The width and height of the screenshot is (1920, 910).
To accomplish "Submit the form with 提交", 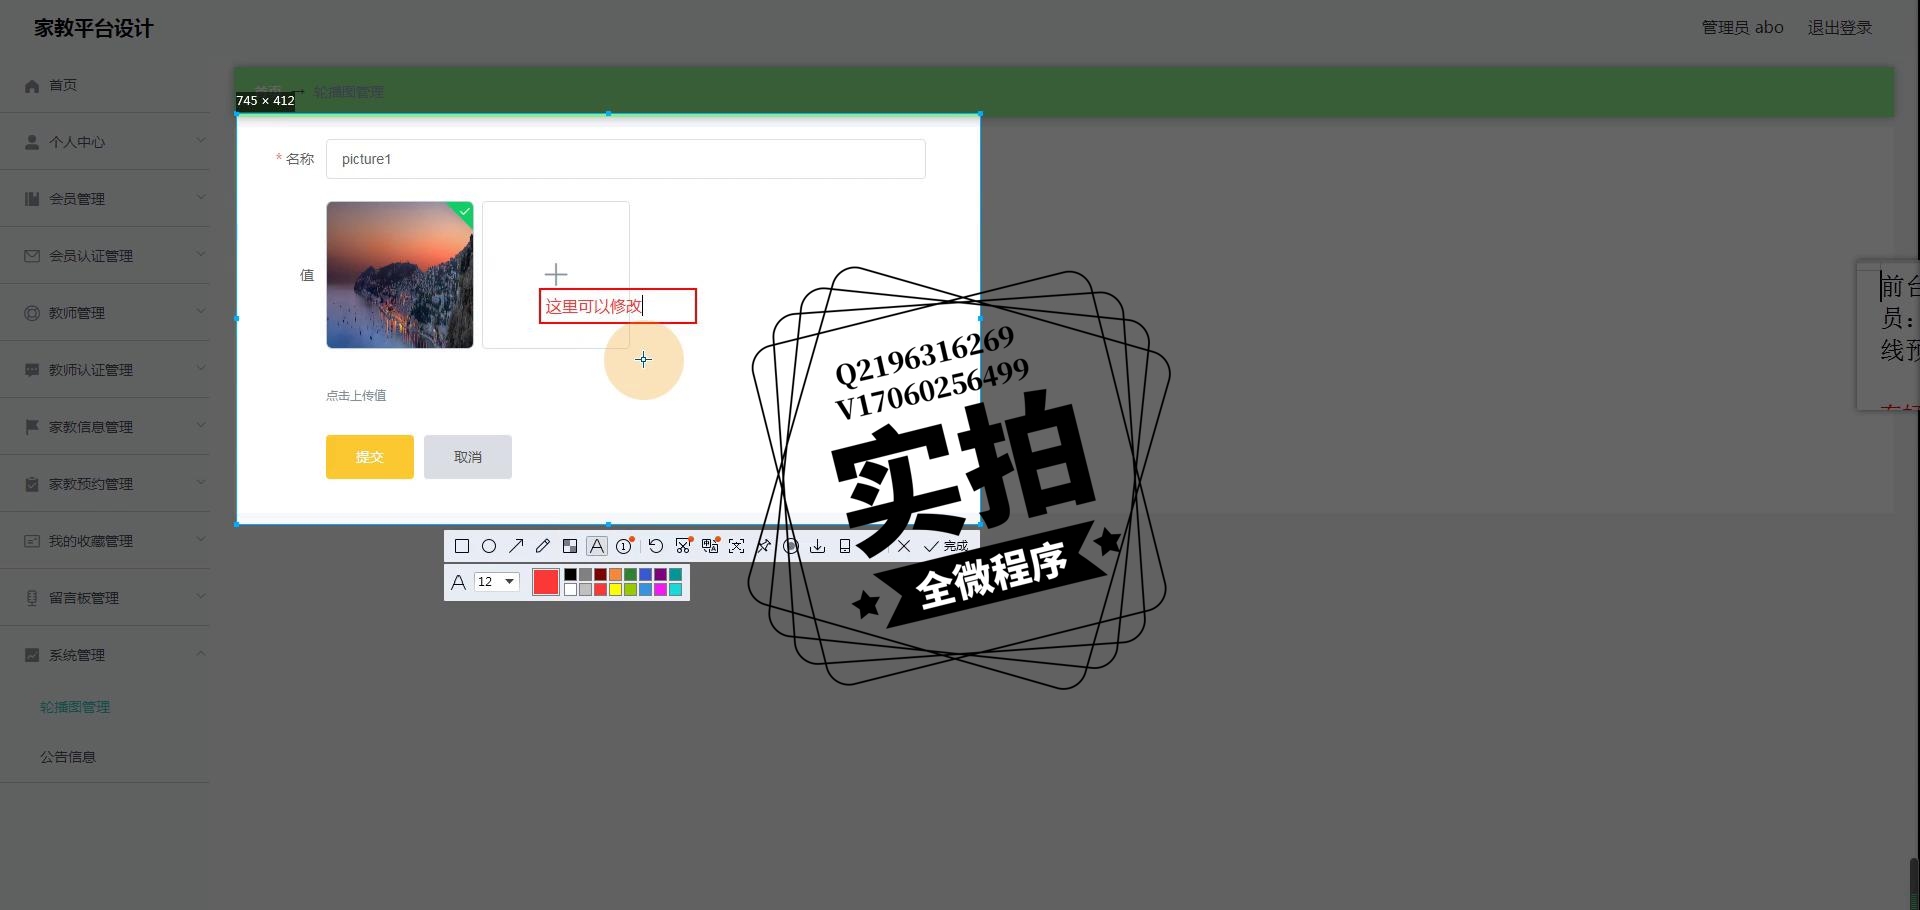I will click(370, 457).
